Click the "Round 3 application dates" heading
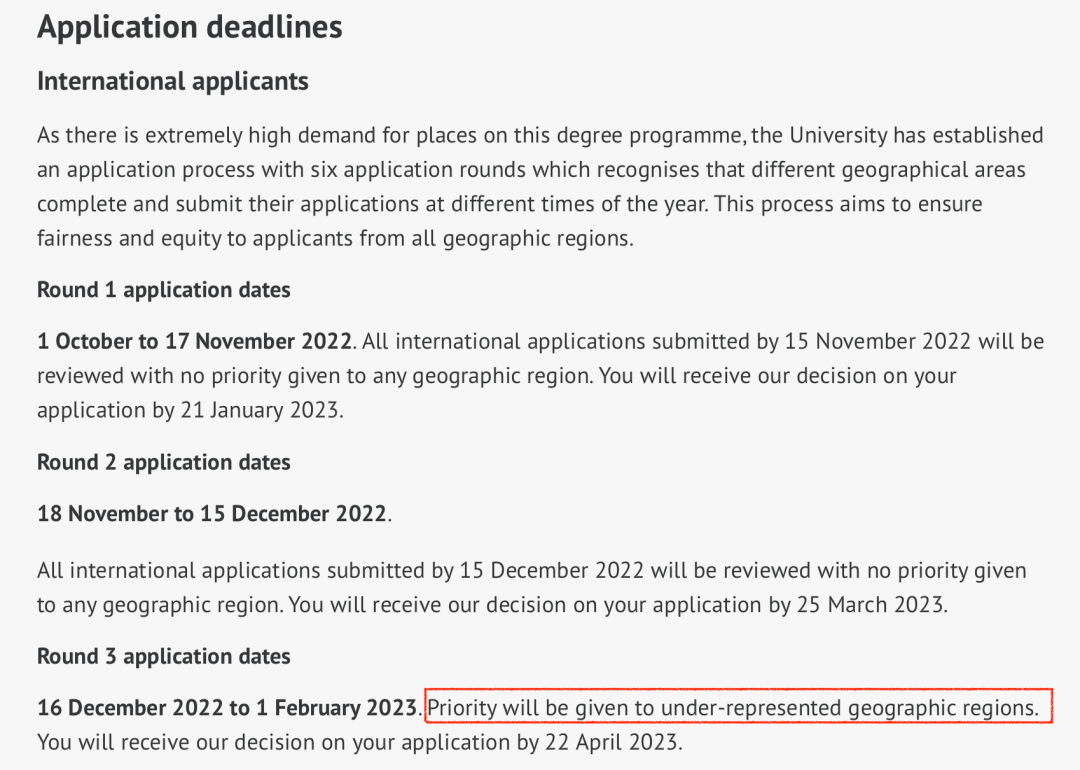 (x=164, y=656)
